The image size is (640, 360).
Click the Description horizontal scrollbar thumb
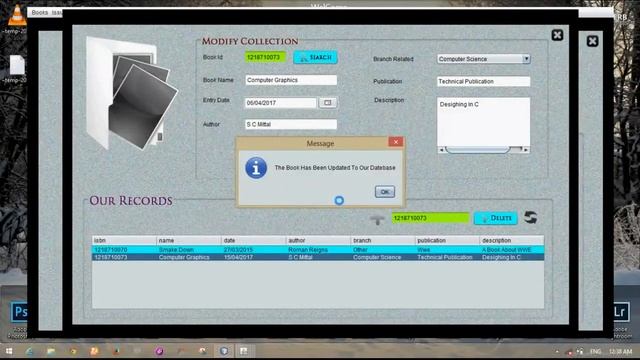[478, 150]
